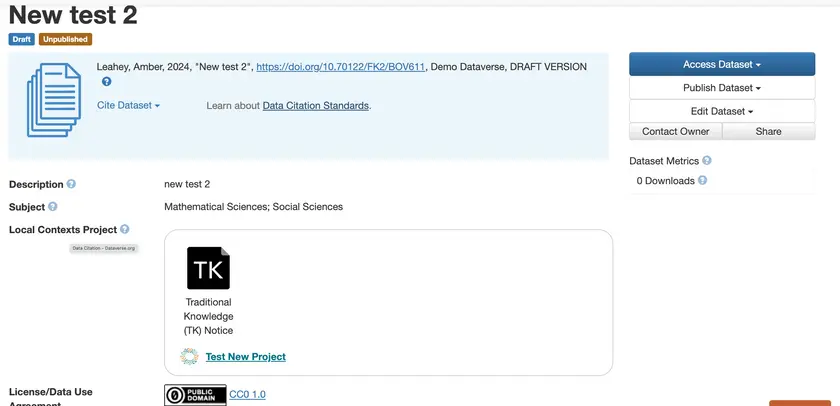Viewport: 840px width, 406px height.
Task: Open the Edit Dataset dropdown menu
Action: coord(722,111)
